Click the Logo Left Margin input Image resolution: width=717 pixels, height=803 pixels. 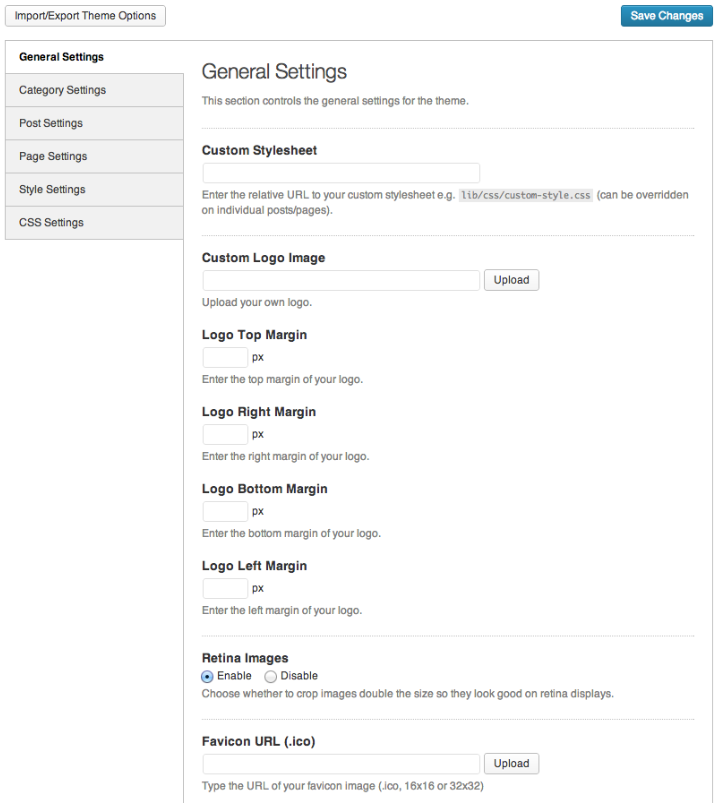point(225,588)
